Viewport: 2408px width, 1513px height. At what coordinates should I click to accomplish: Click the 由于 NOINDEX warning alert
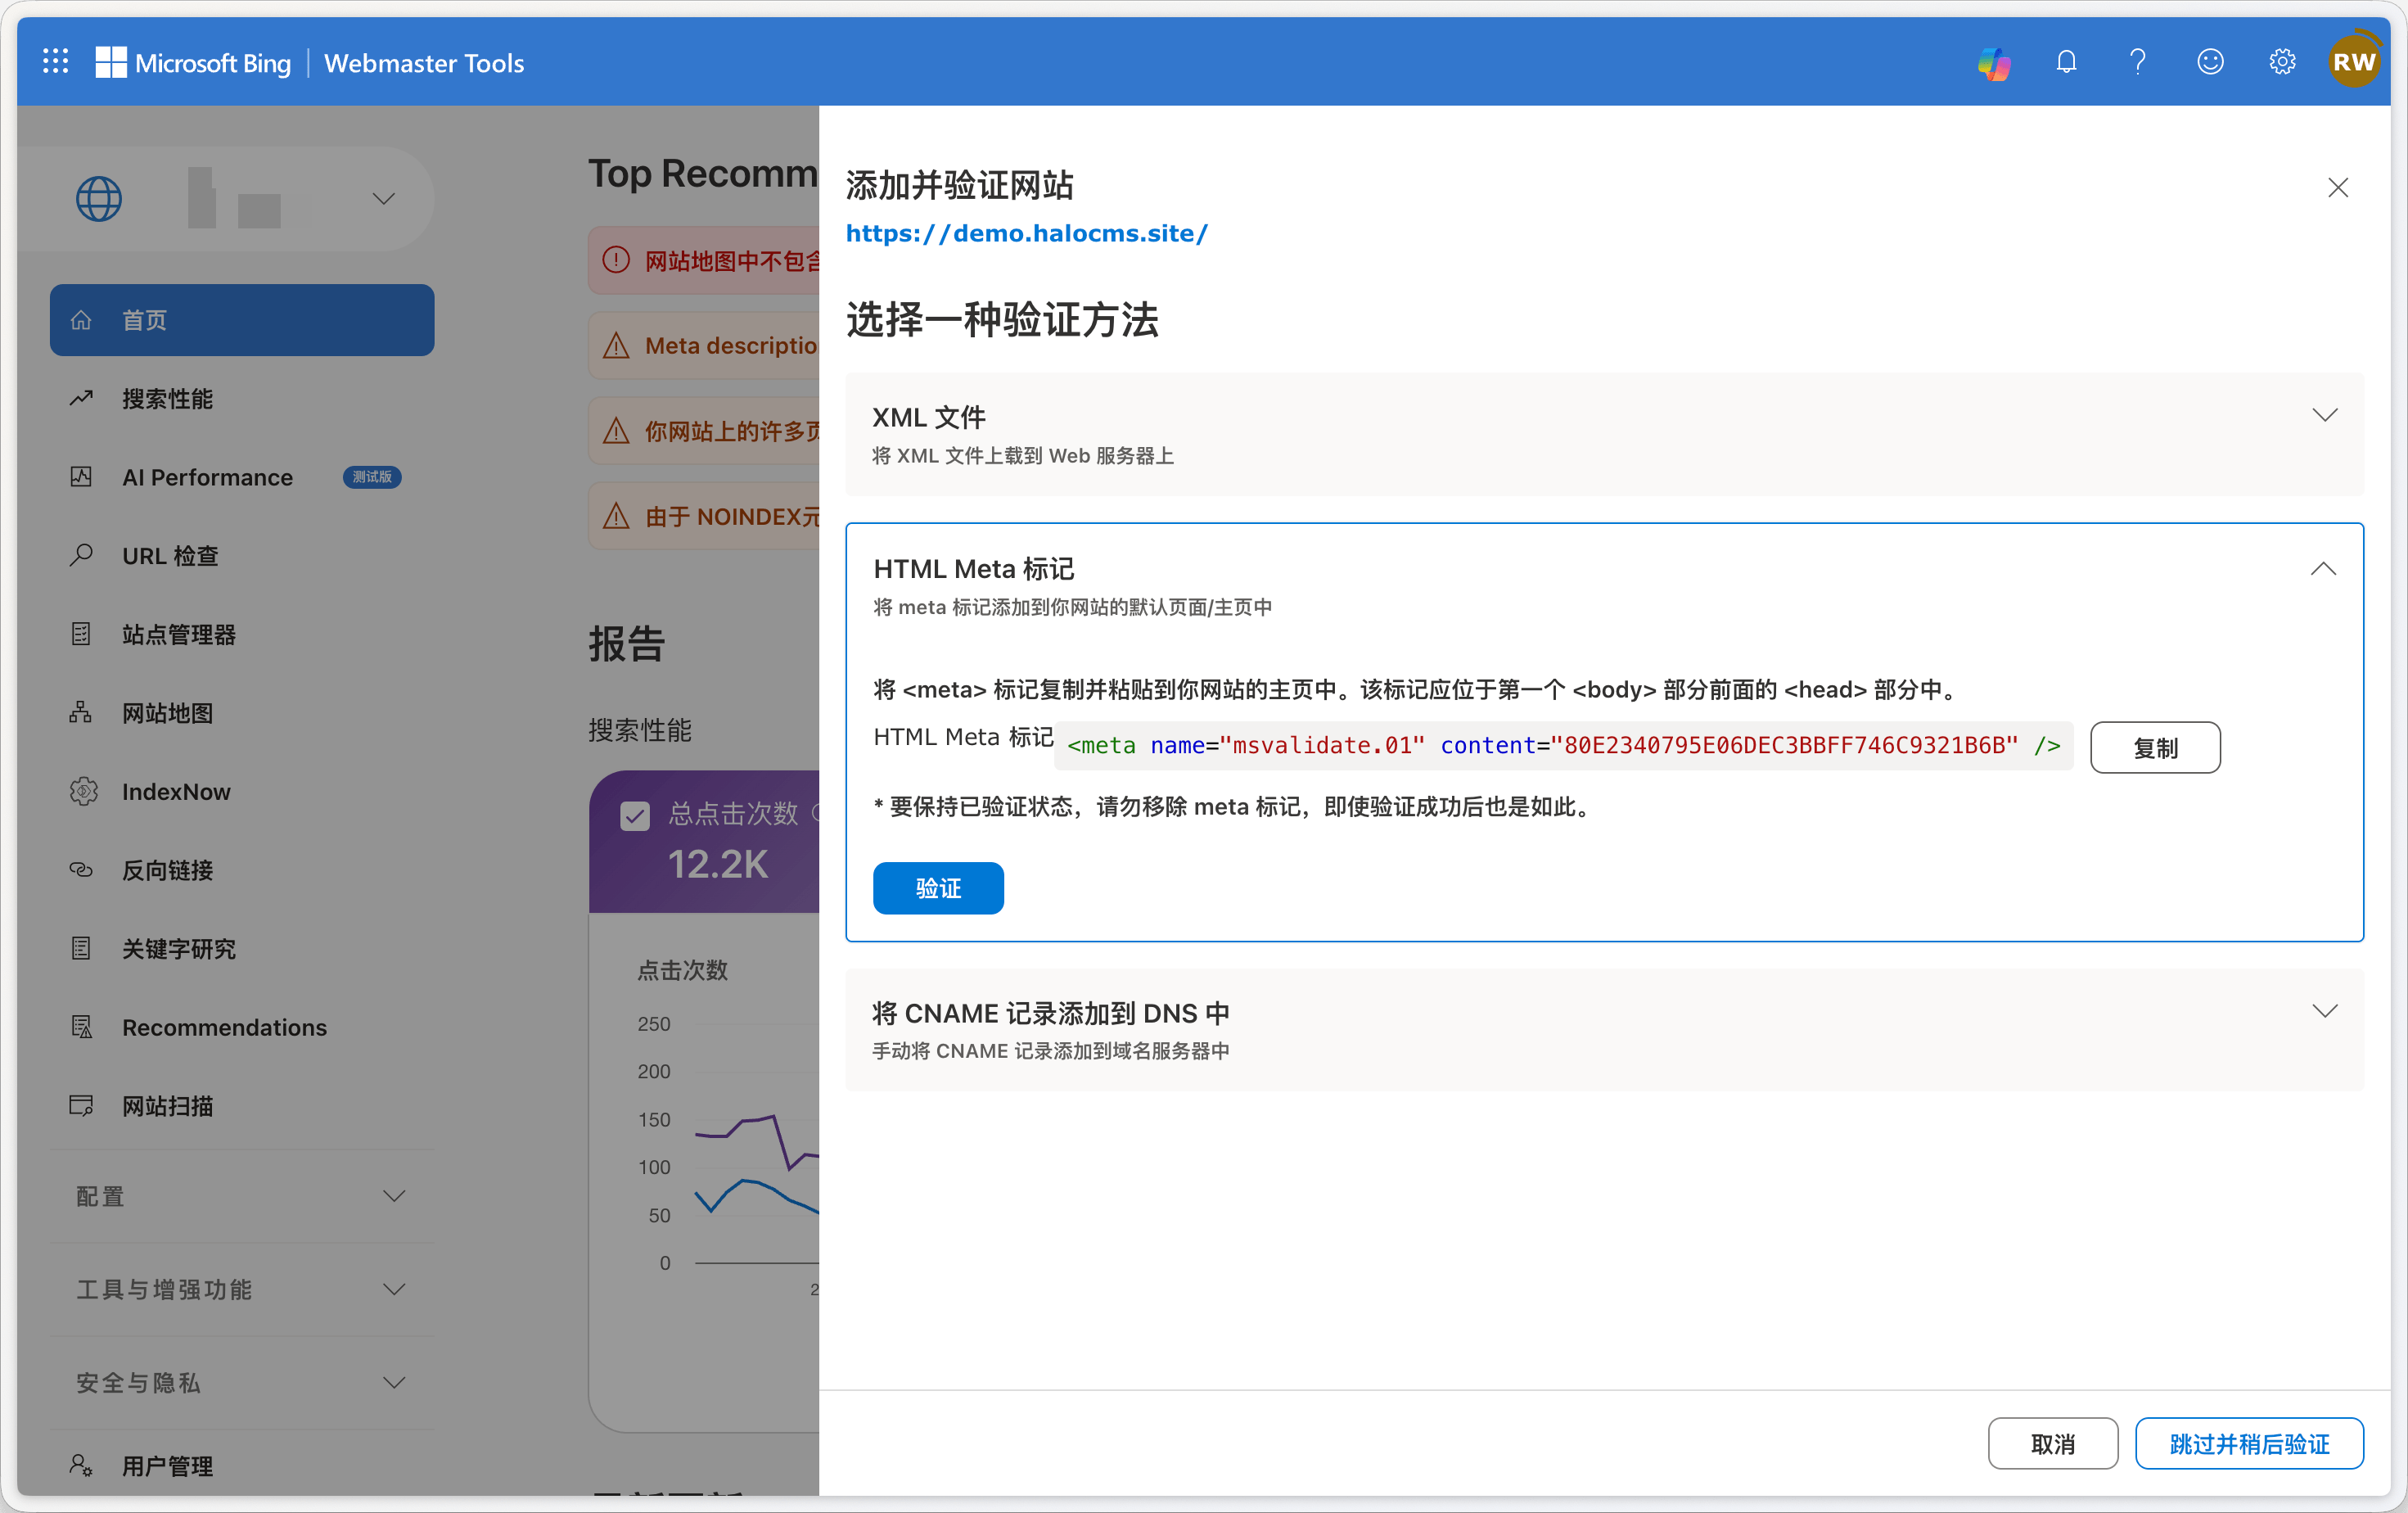(704, 516)
